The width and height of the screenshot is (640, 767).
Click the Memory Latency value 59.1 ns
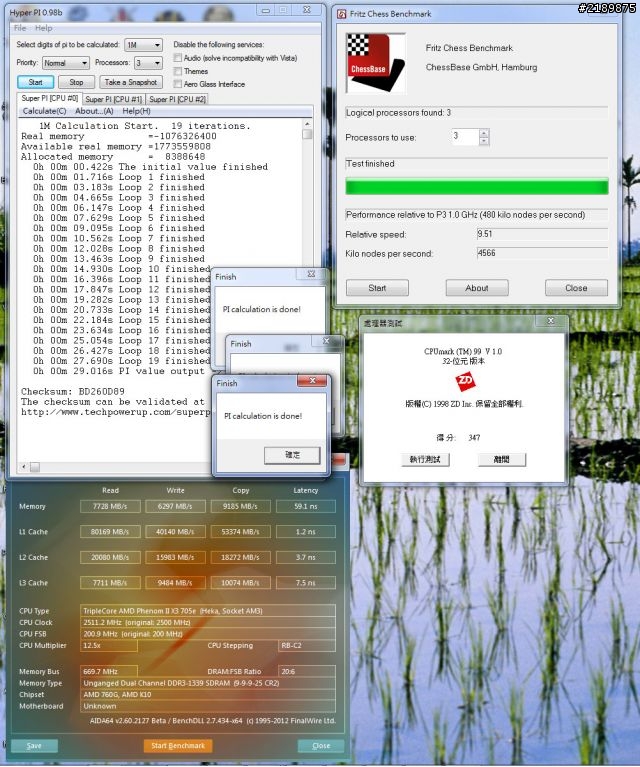pos(306,507)
